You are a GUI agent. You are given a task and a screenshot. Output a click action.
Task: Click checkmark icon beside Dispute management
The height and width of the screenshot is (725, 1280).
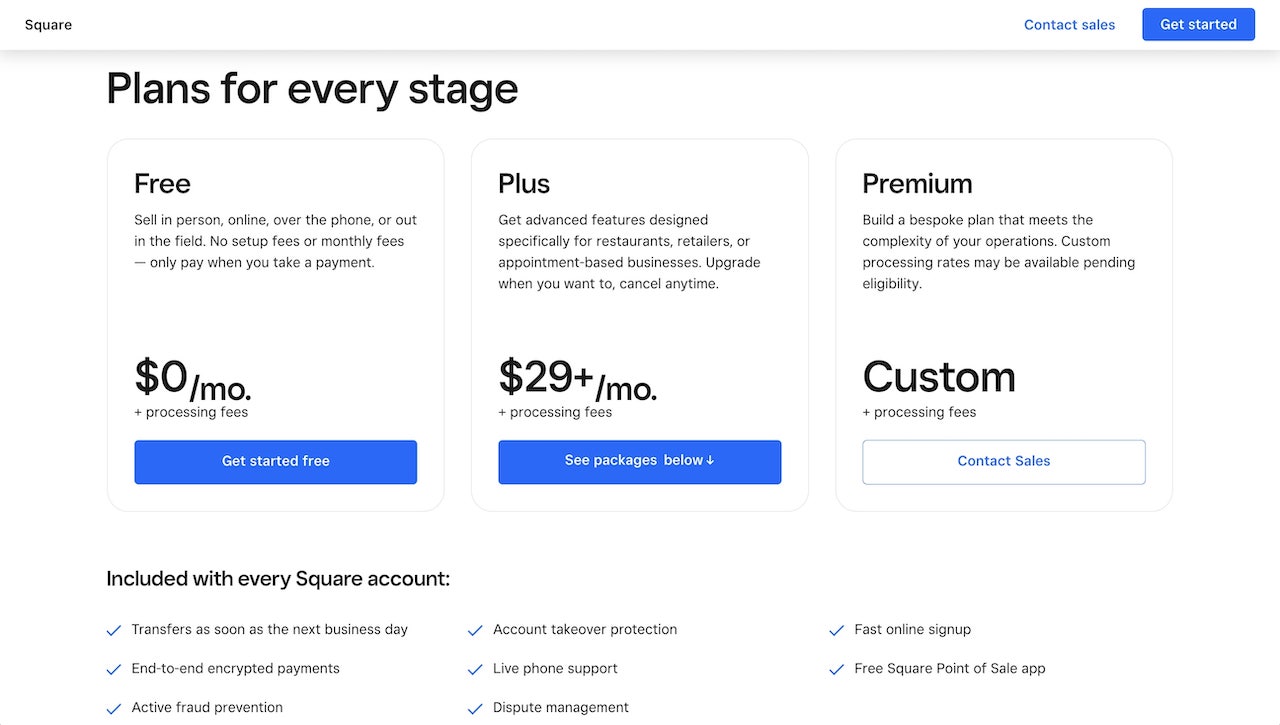tap(476, 708)
